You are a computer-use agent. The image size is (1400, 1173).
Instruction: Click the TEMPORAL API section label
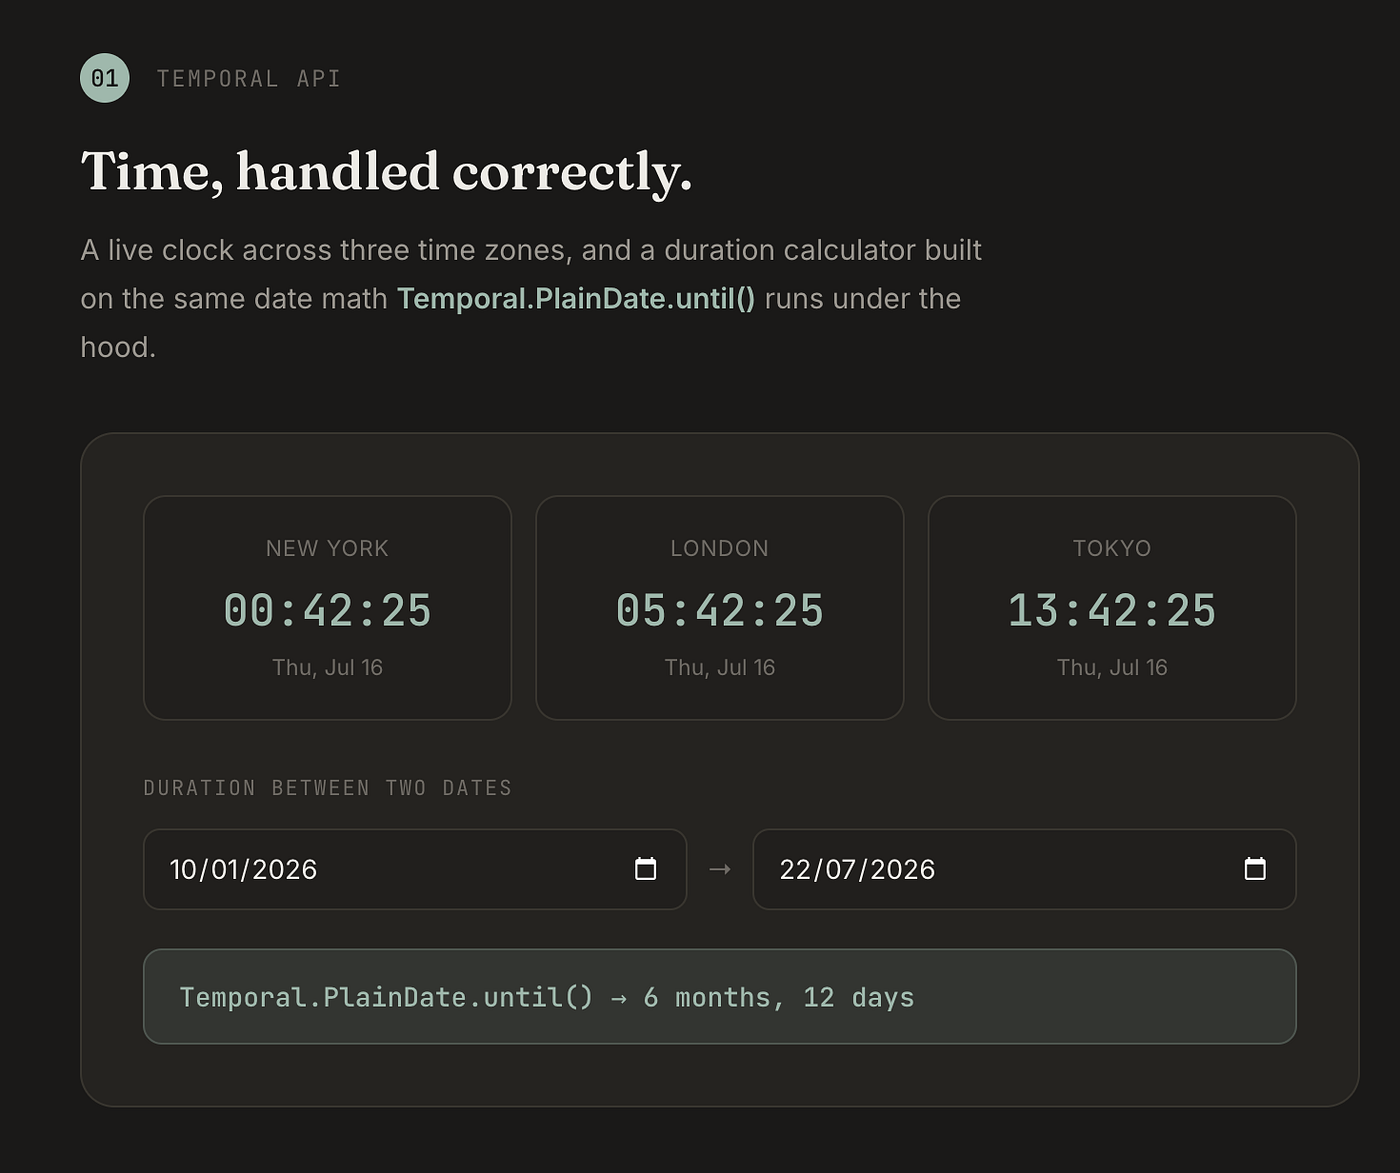click(249, 79)
